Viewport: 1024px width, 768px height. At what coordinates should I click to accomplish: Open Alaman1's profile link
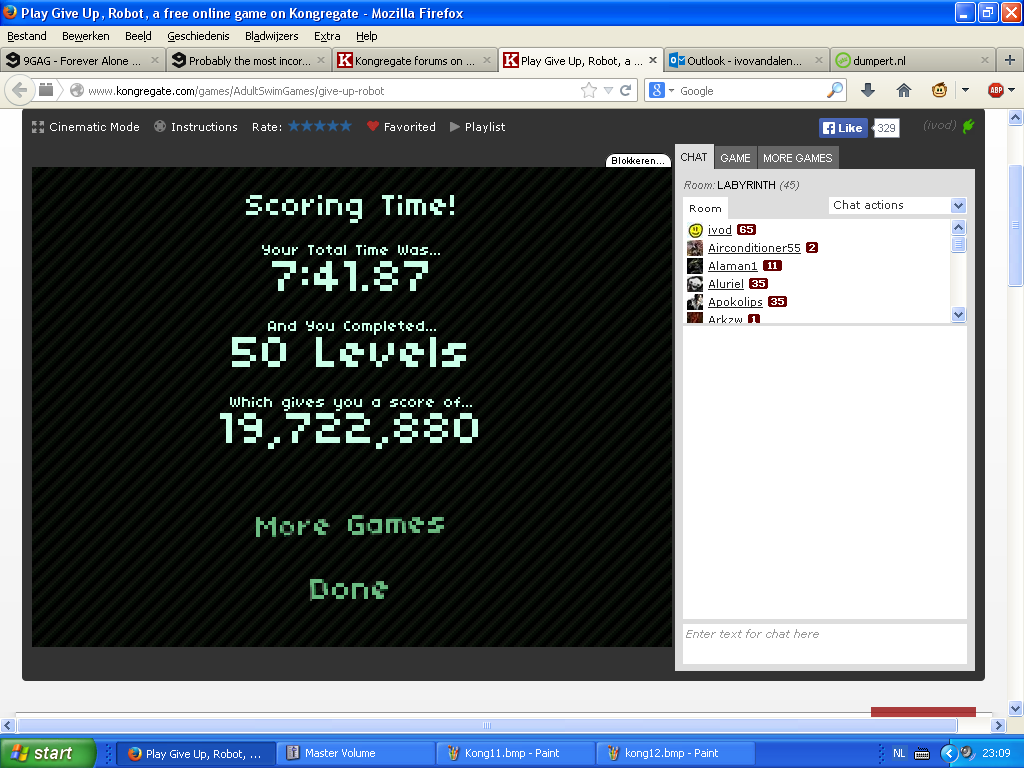pos(733,266)
